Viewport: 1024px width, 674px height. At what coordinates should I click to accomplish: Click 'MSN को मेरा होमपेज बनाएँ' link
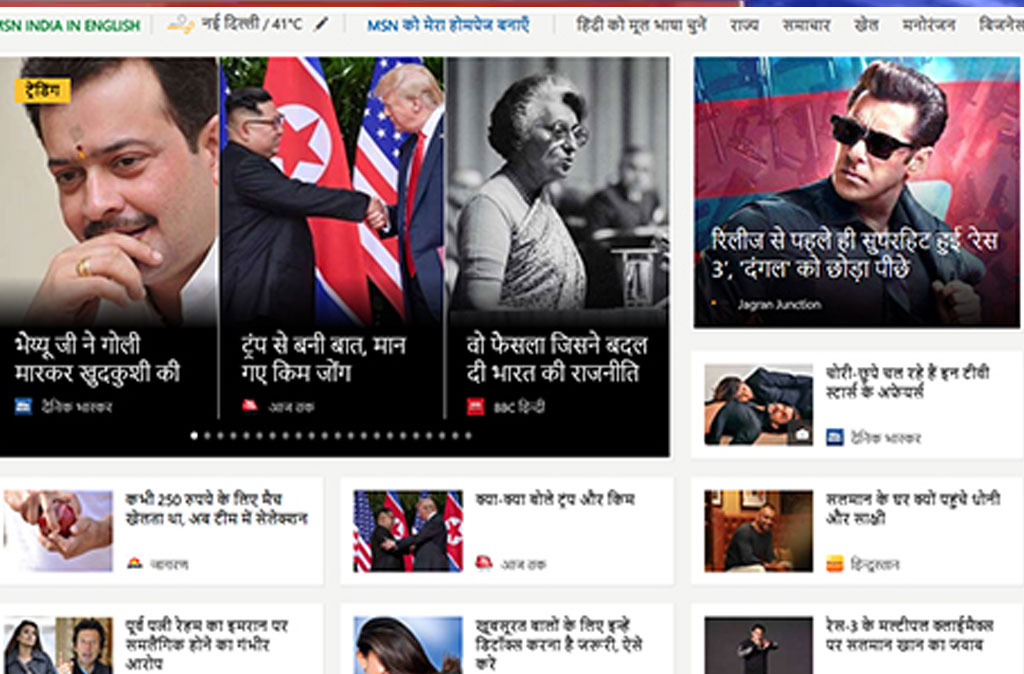[448, 25]
